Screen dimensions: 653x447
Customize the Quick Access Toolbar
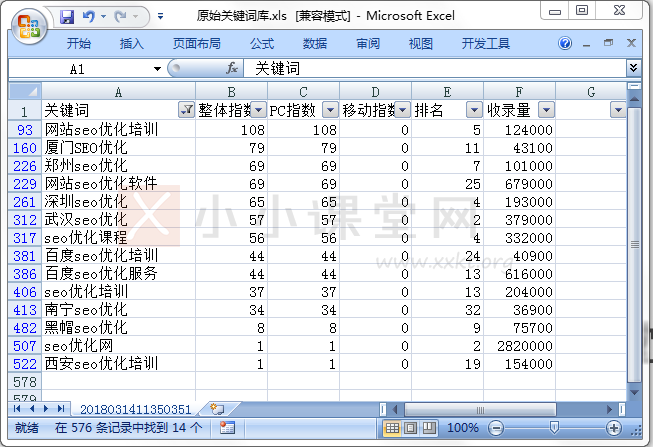160,17
